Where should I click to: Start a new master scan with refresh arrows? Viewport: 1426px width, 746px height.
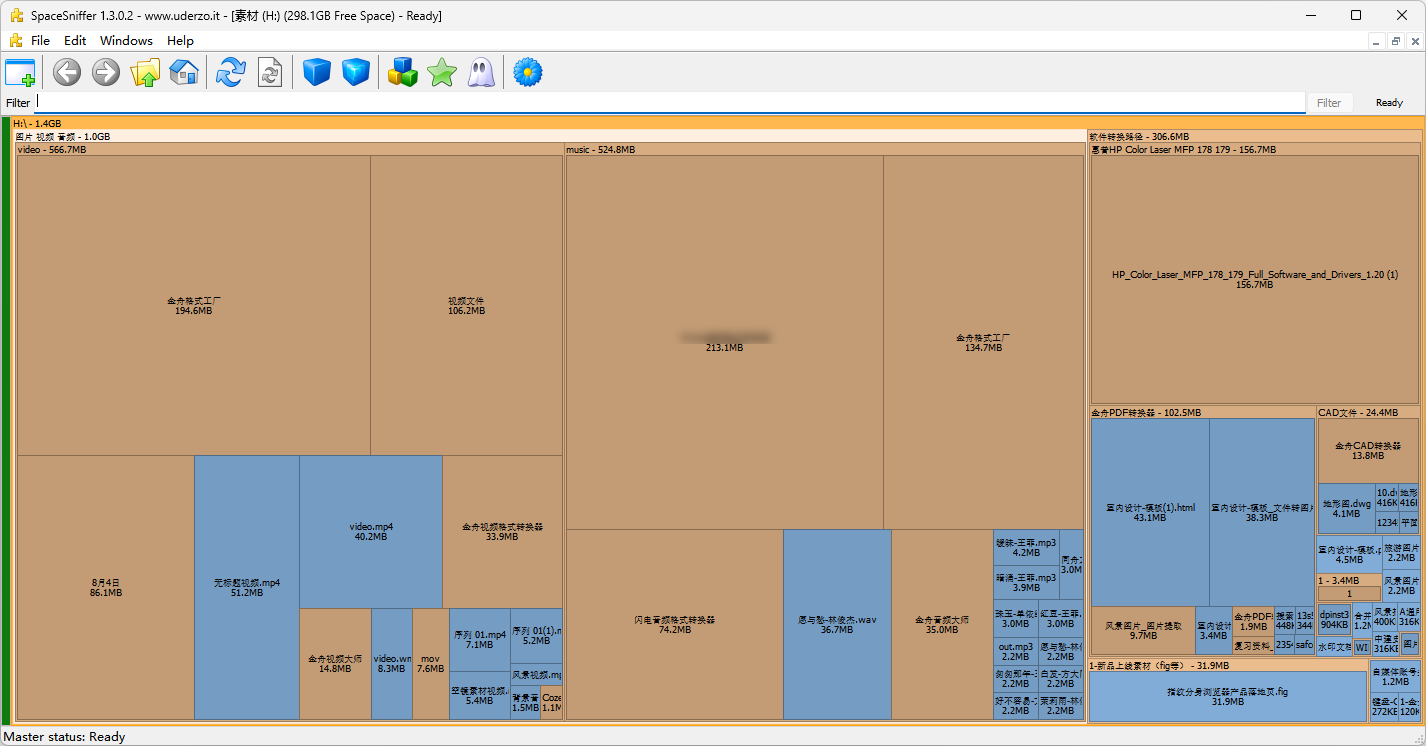[x=231, y=72]
